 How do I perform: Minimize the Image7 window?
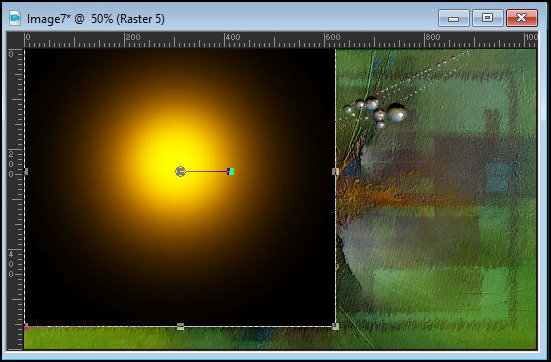pyautogui.click(x=454, y=18)
